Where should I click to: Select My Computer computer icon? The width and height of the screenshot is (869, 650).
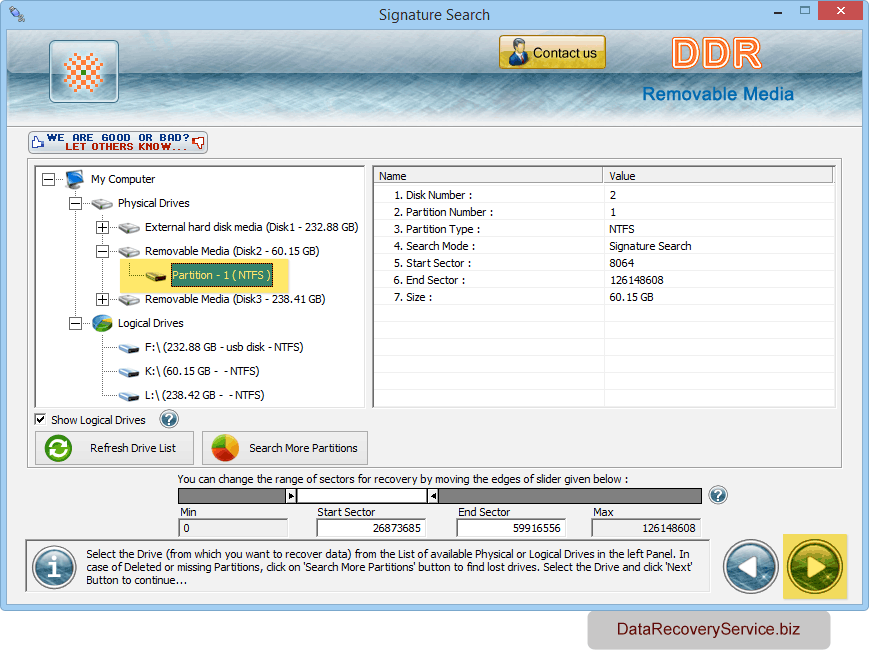coord(74,179)
